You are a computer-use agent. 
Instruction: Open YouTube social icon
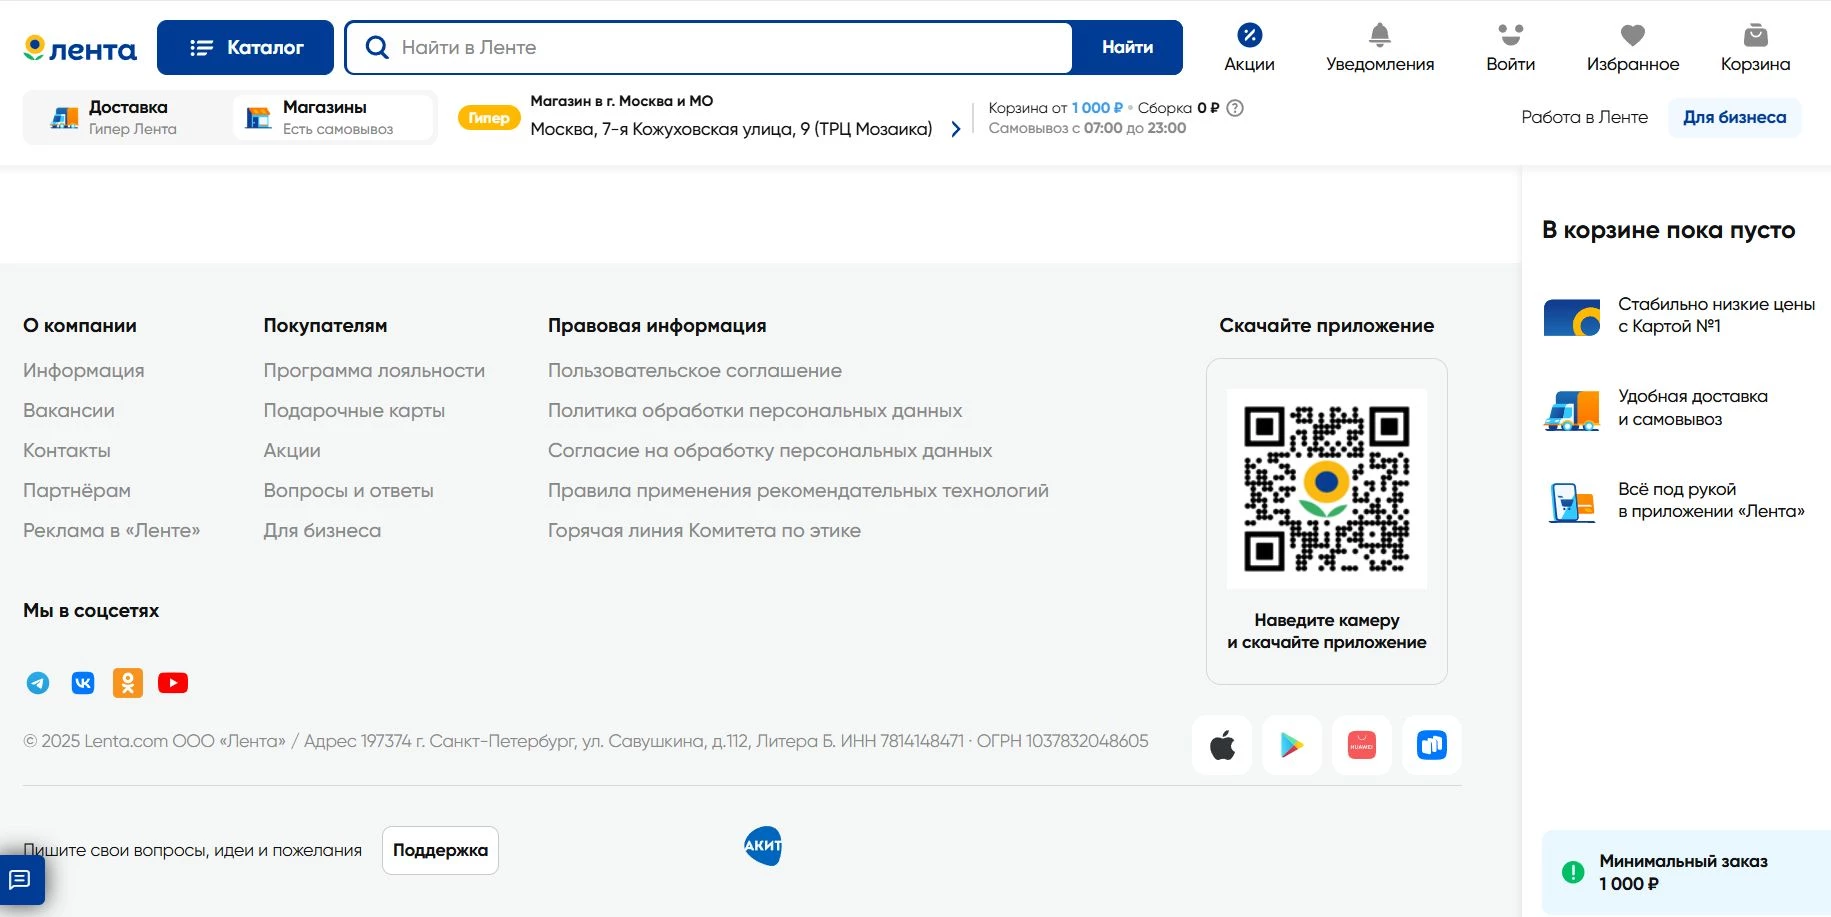[x=173, y=683]
